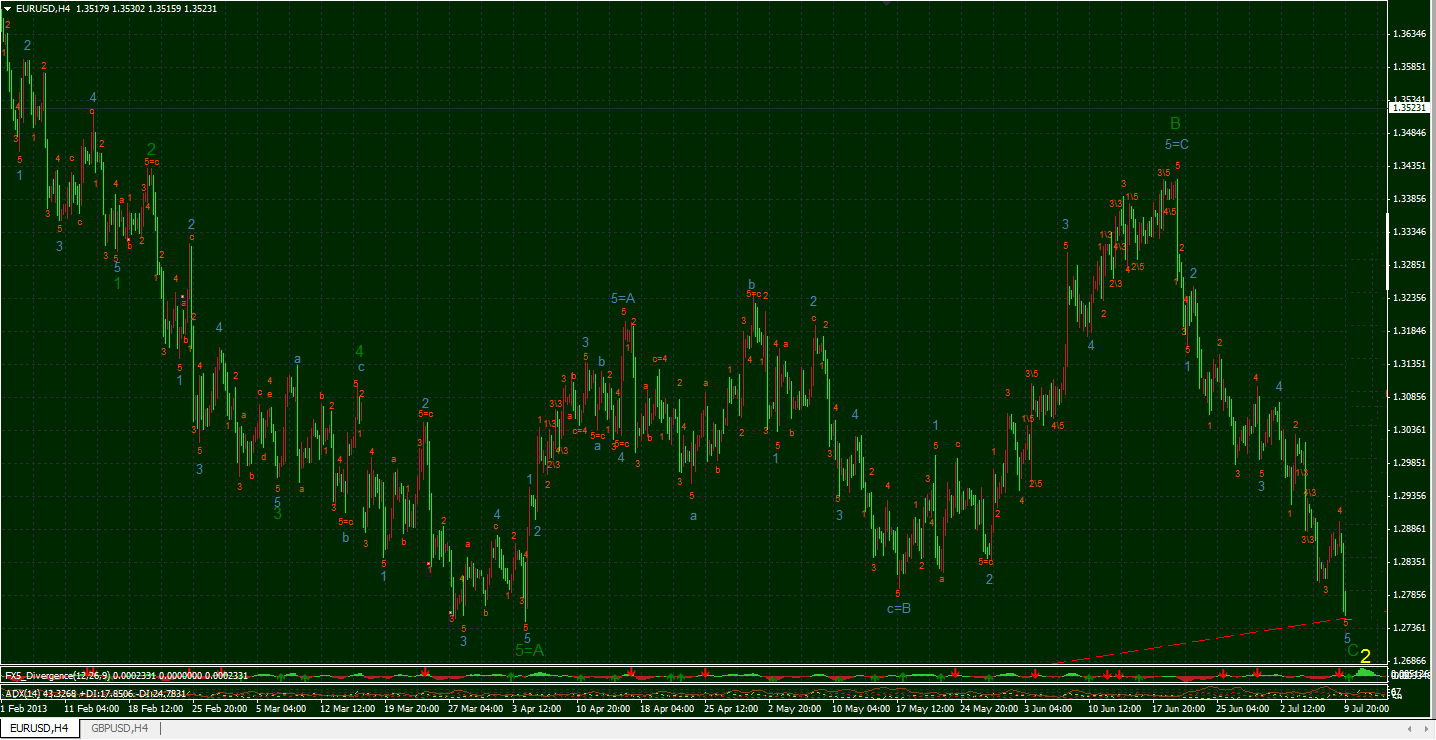
Task: Click the 1 Feb 2013 date on time axis
Action: pos(24,709)
